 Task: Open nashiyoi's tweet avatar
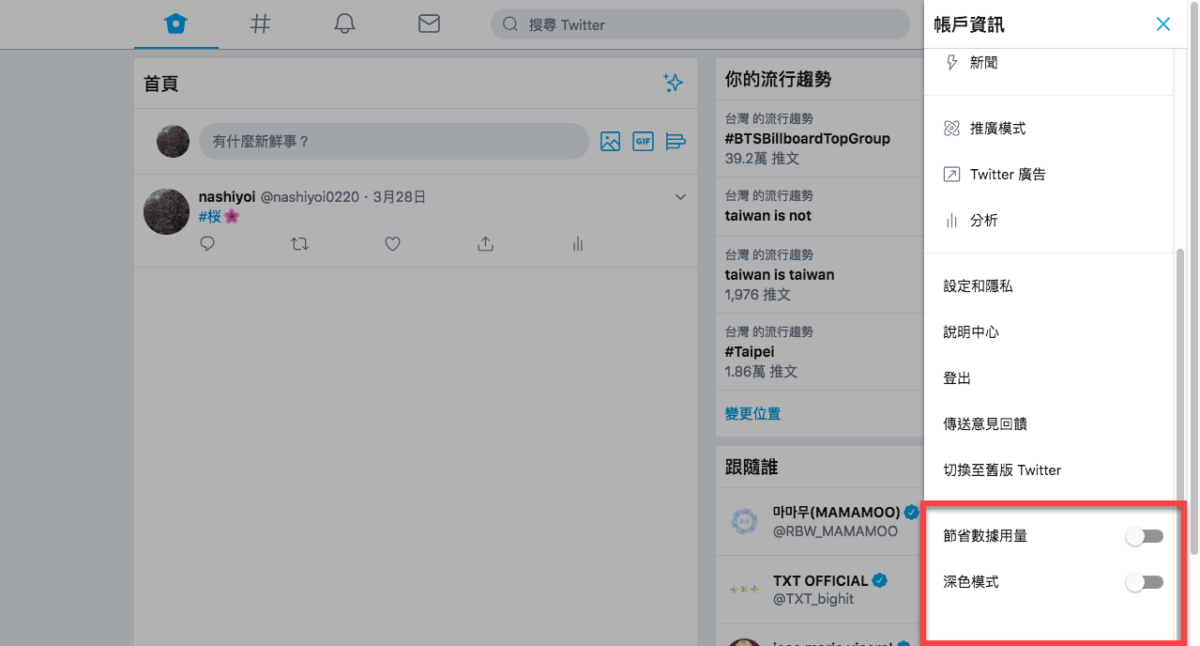(x=166, y=212)
